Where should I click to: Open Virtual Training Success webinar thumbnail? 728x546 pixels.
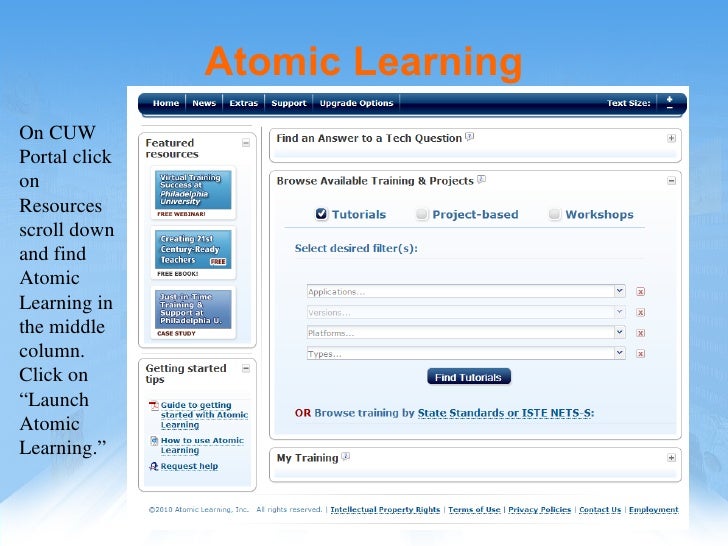193,190
